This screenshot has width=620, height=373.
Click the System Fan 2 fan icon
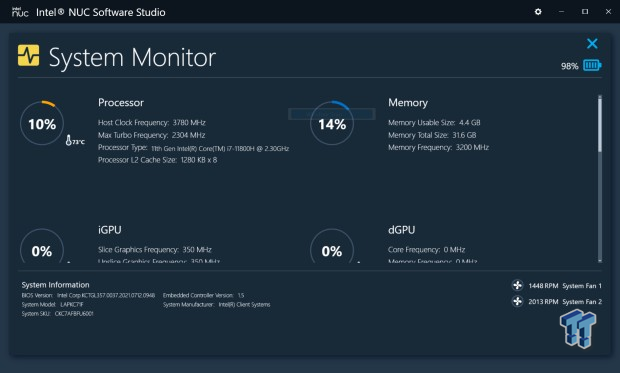pos(517,301)
